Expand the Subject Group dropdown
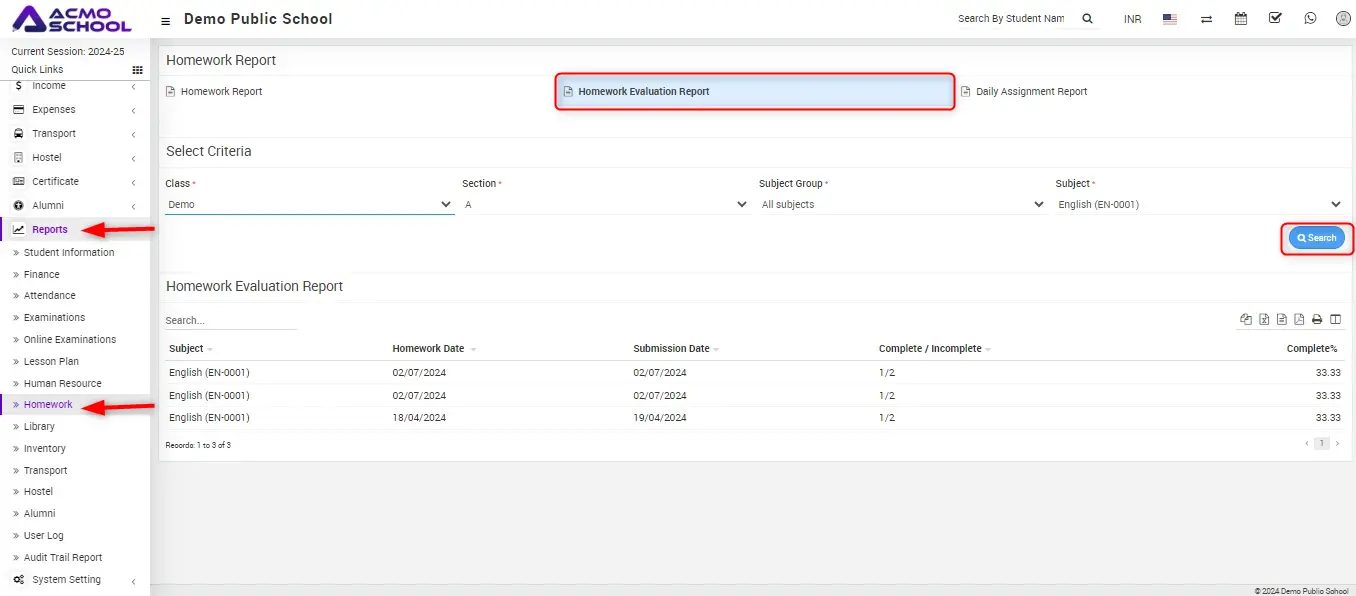 point(902,204)
